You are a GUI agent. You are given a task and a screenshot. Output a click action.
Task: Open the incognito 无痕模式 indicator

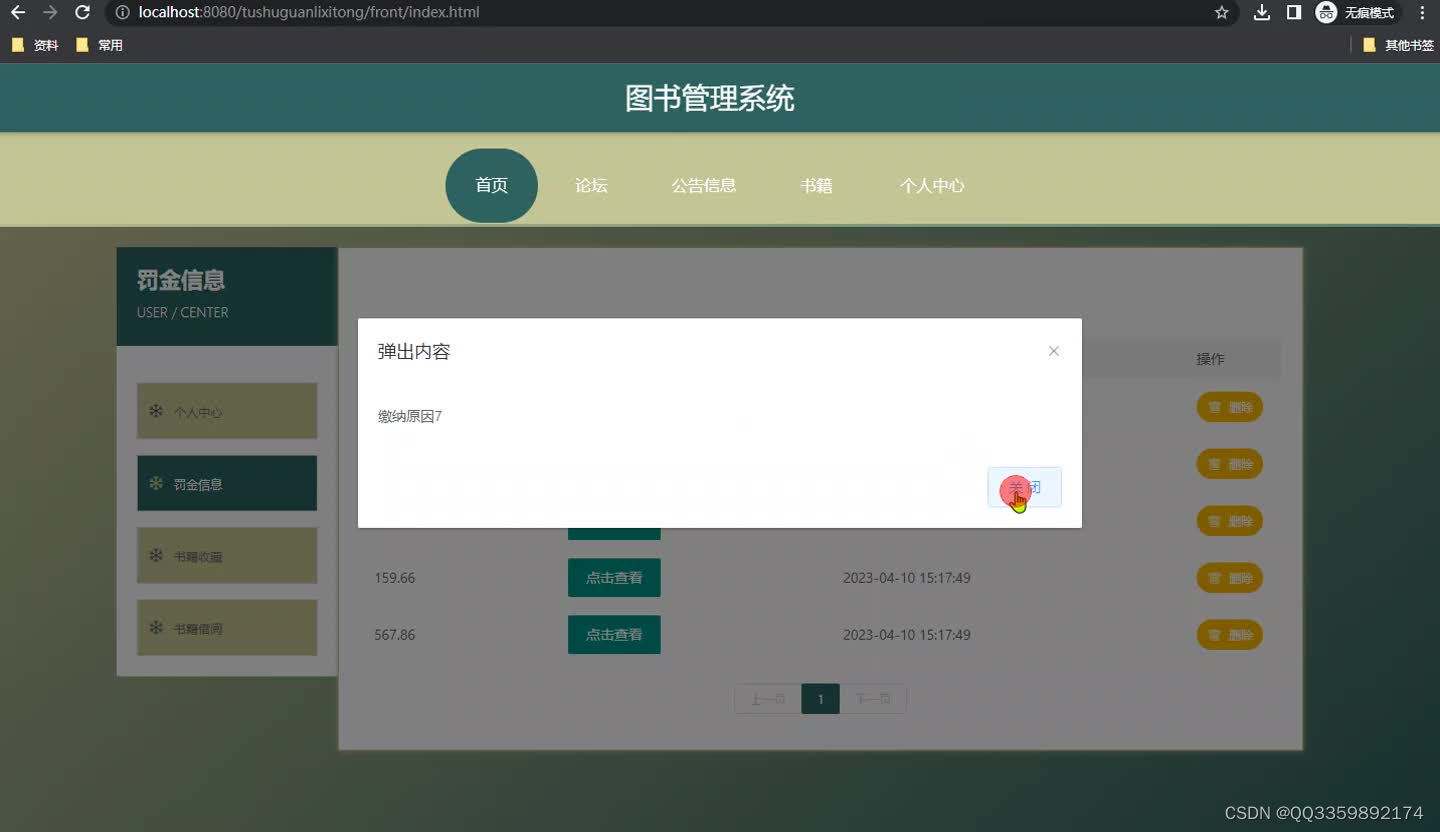point(1357,13)
